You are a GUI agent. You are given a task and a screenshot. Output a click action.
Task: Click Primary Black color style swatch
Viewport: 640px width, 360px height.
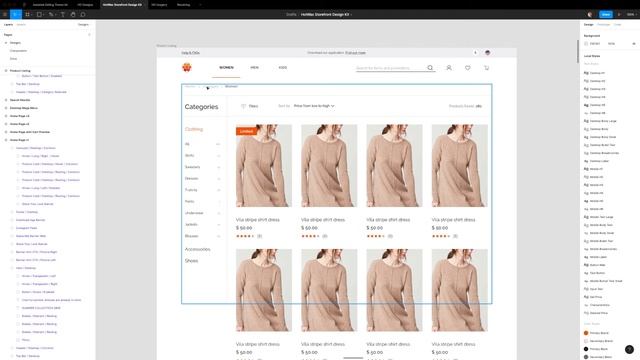(586, 349)
